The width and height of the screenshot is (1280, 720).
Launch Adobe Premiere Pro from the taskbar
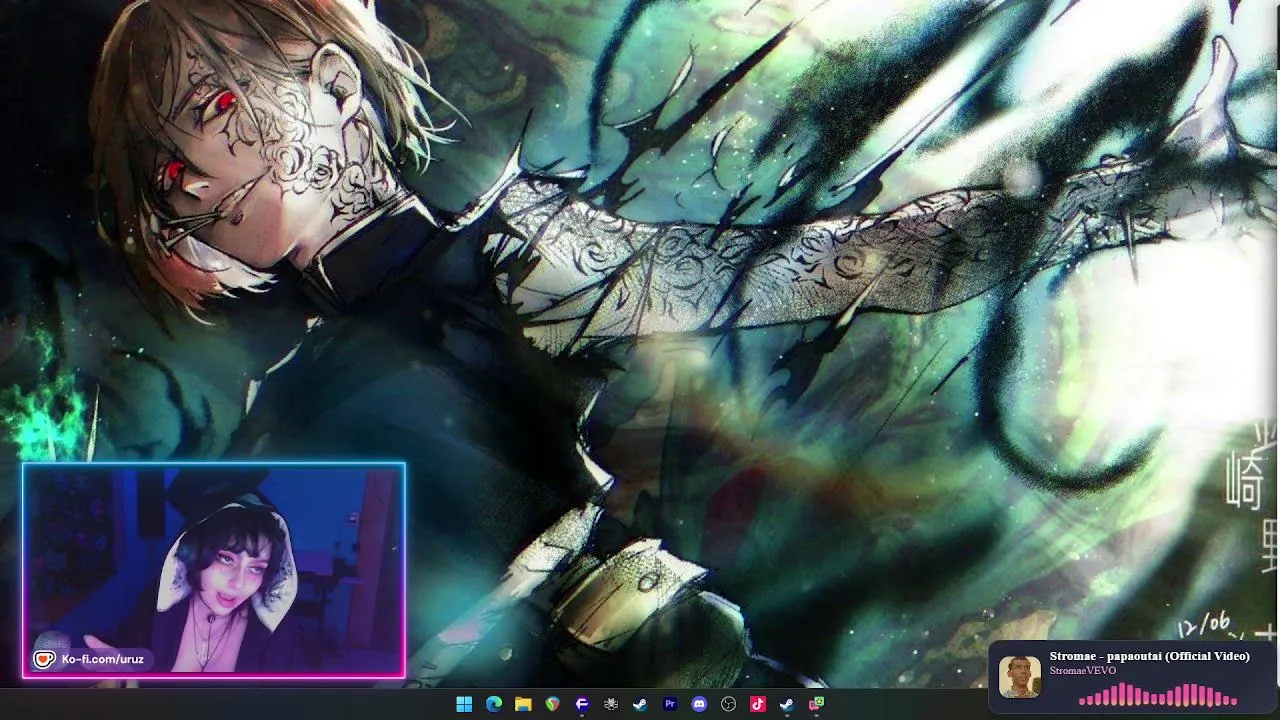tap(670, 704)
